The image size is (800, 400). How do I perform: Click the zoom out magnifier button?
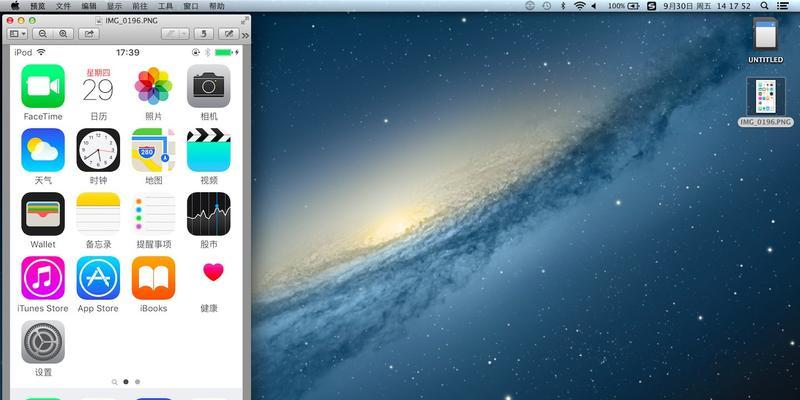coord(43,34)
